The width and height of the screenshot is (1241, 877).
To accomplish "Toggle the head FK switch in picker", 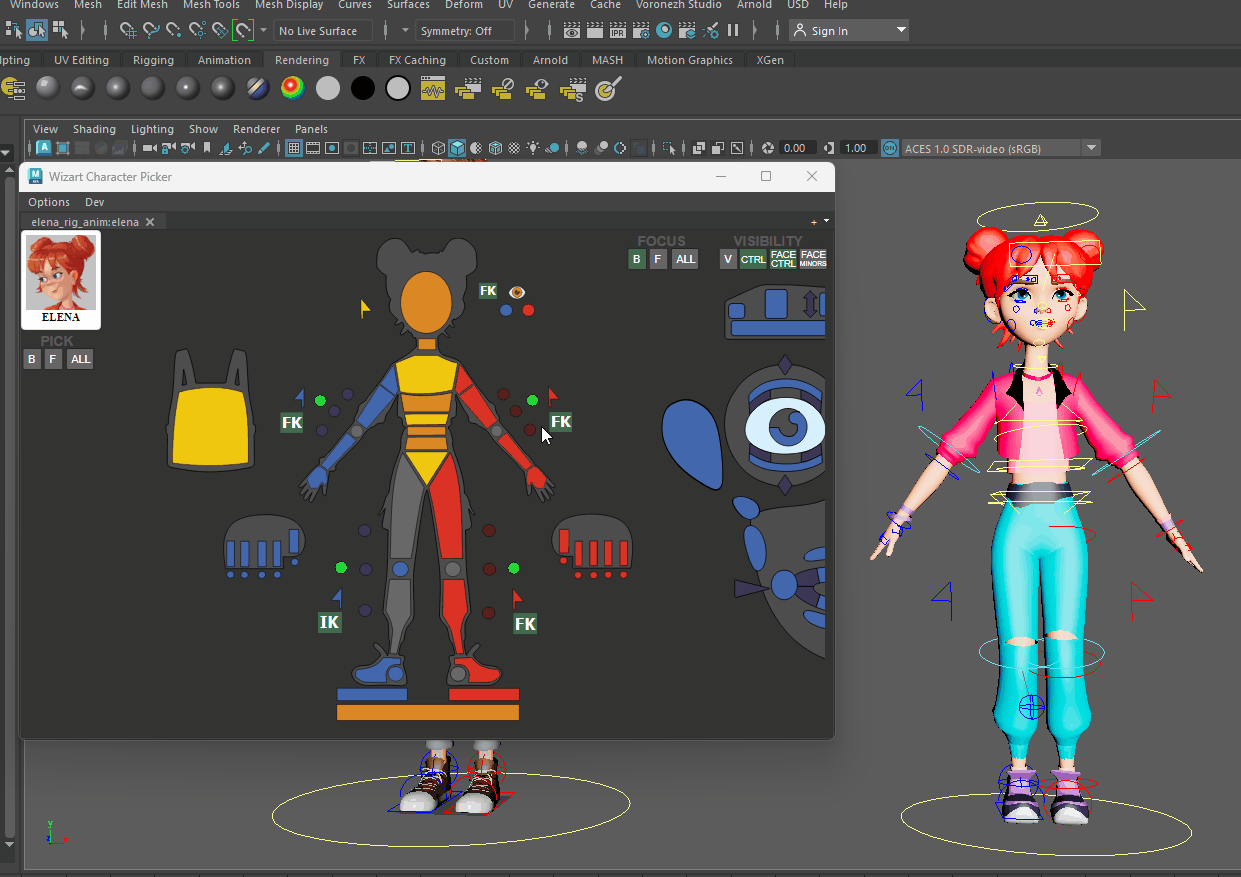I will (488, 291).
